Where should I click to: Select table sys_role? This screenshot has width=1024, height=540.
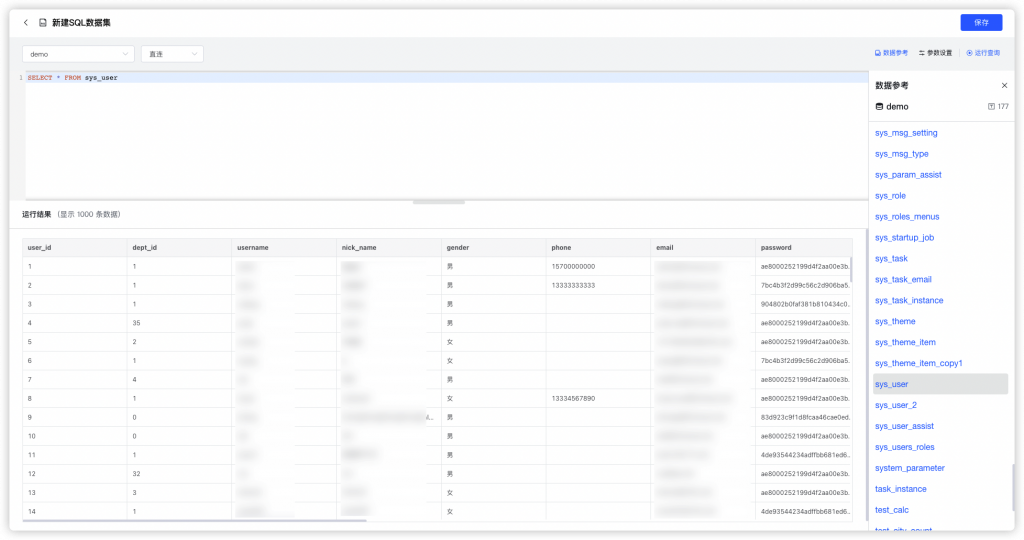[890, 195]
